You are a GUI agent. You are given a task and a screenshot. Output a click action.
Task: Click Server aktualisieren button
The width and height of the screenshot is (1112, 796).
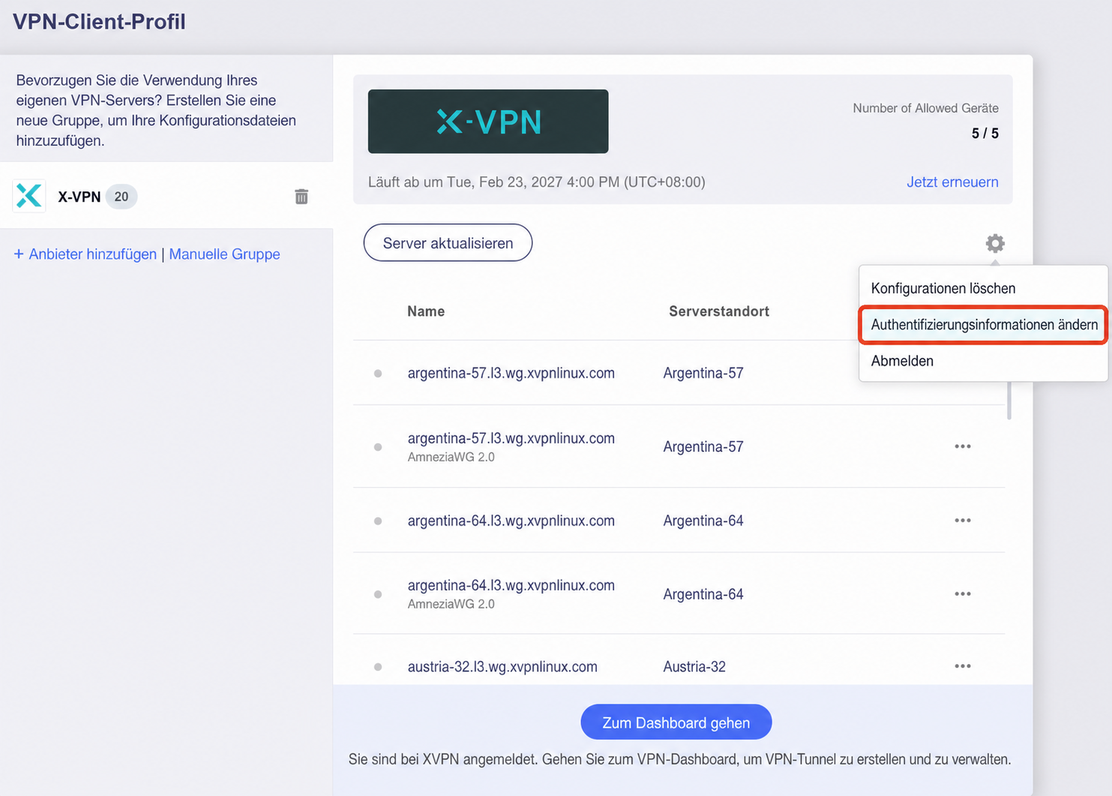447,243
